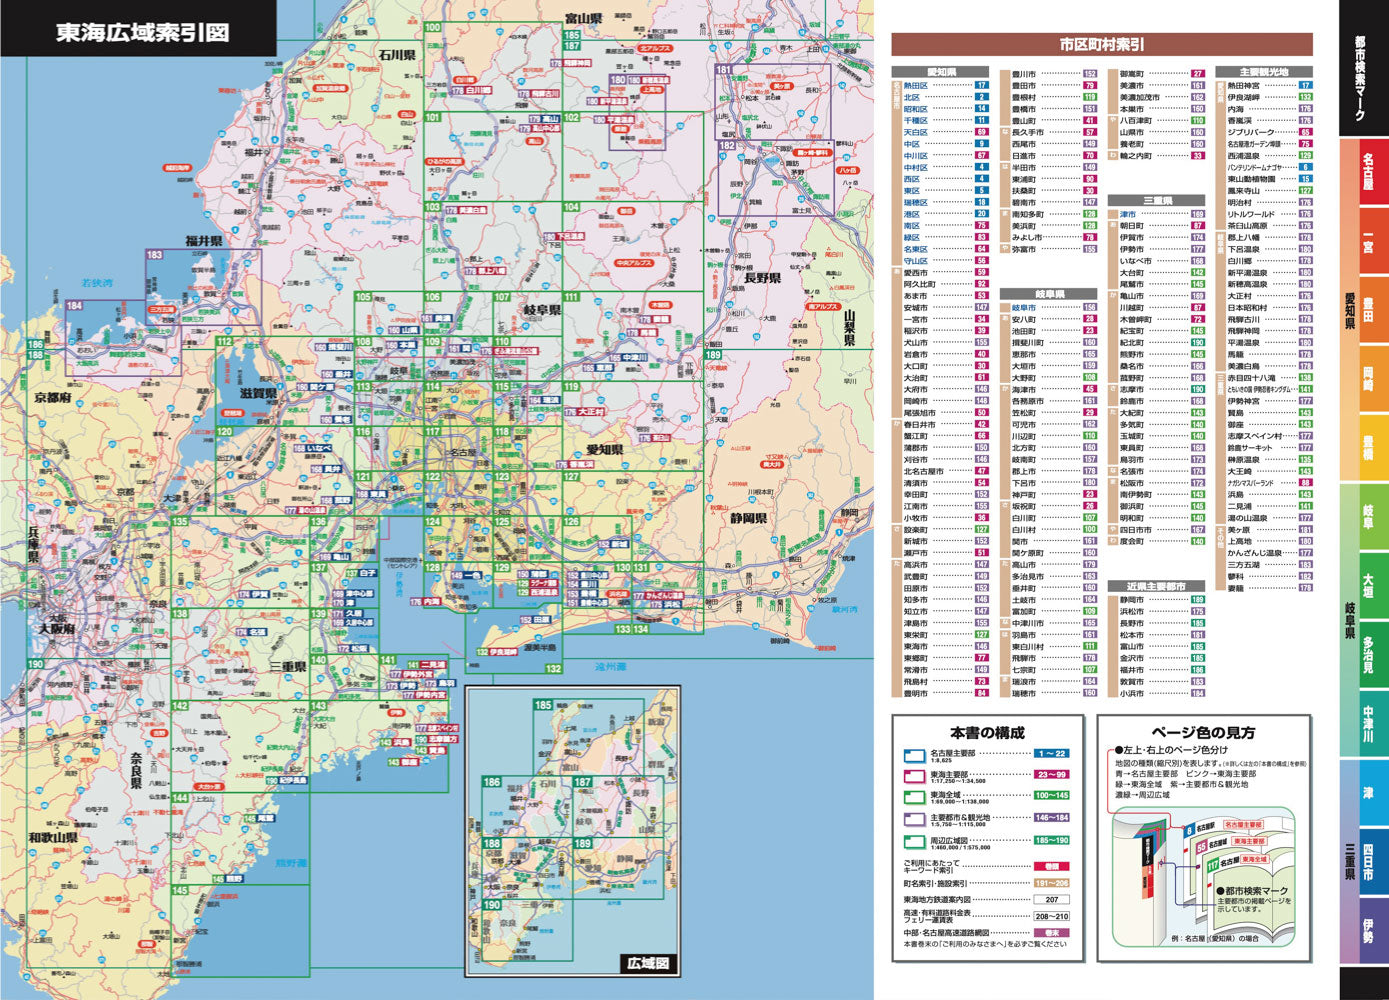Click page box 100 at the map top
This screenshot has height=1000, width=1389.
(432, 26)
